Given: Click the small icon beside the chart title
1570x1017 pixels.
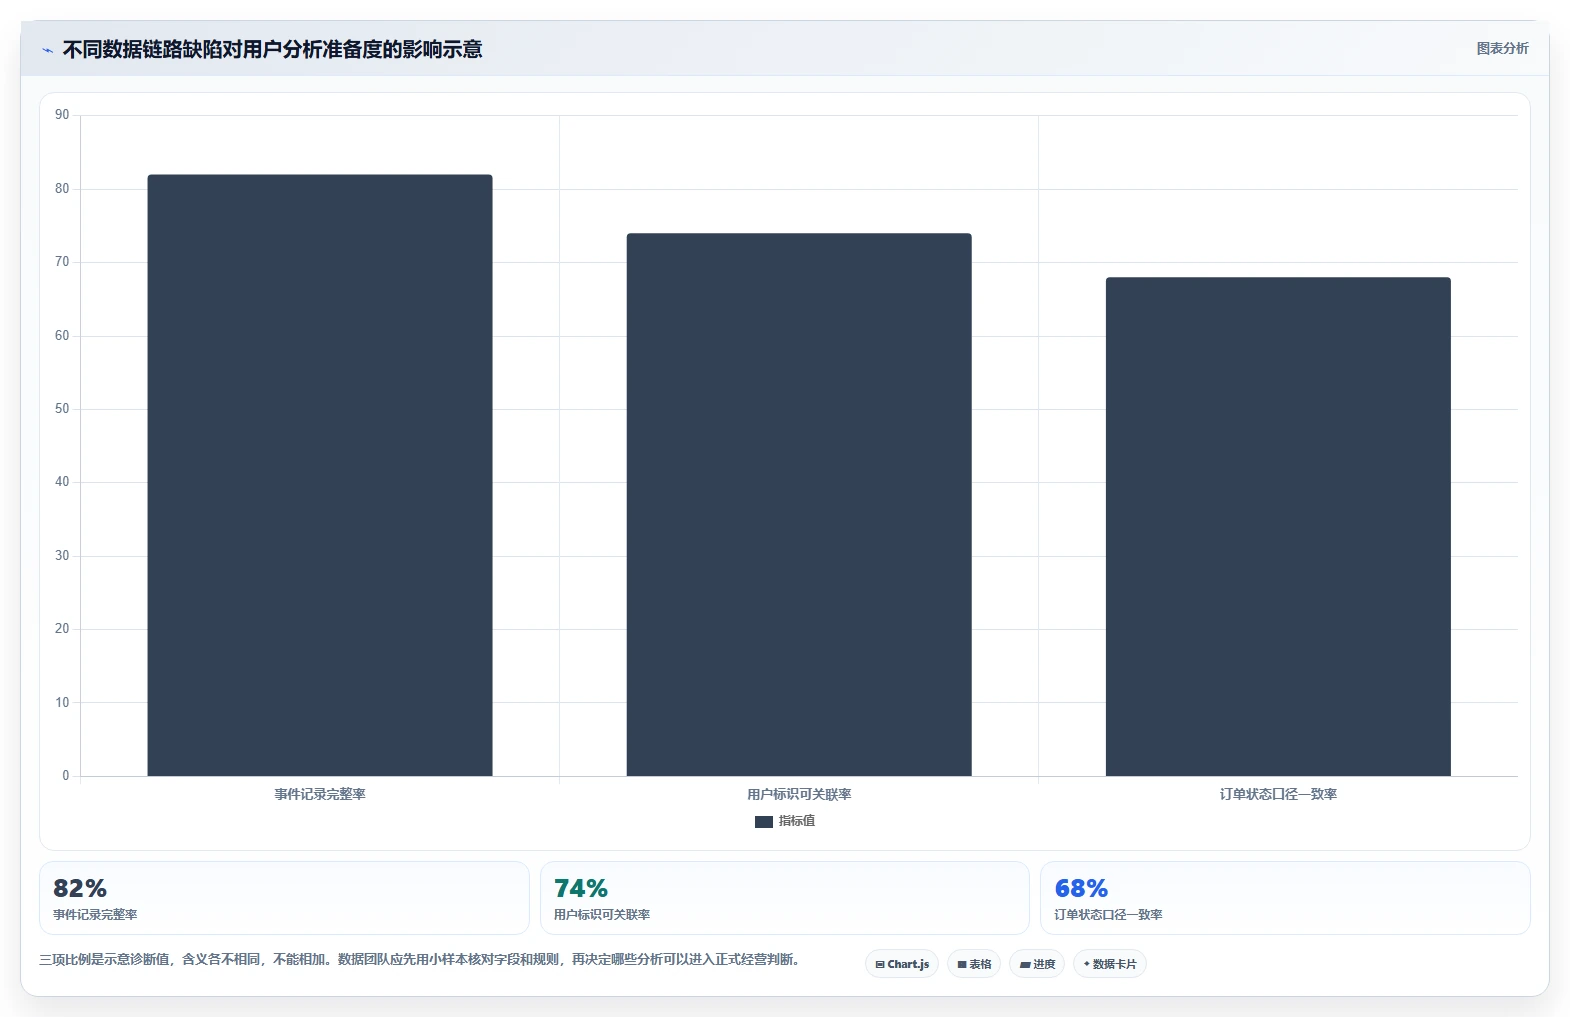Looking at the screenshot, I should point(47,50).
